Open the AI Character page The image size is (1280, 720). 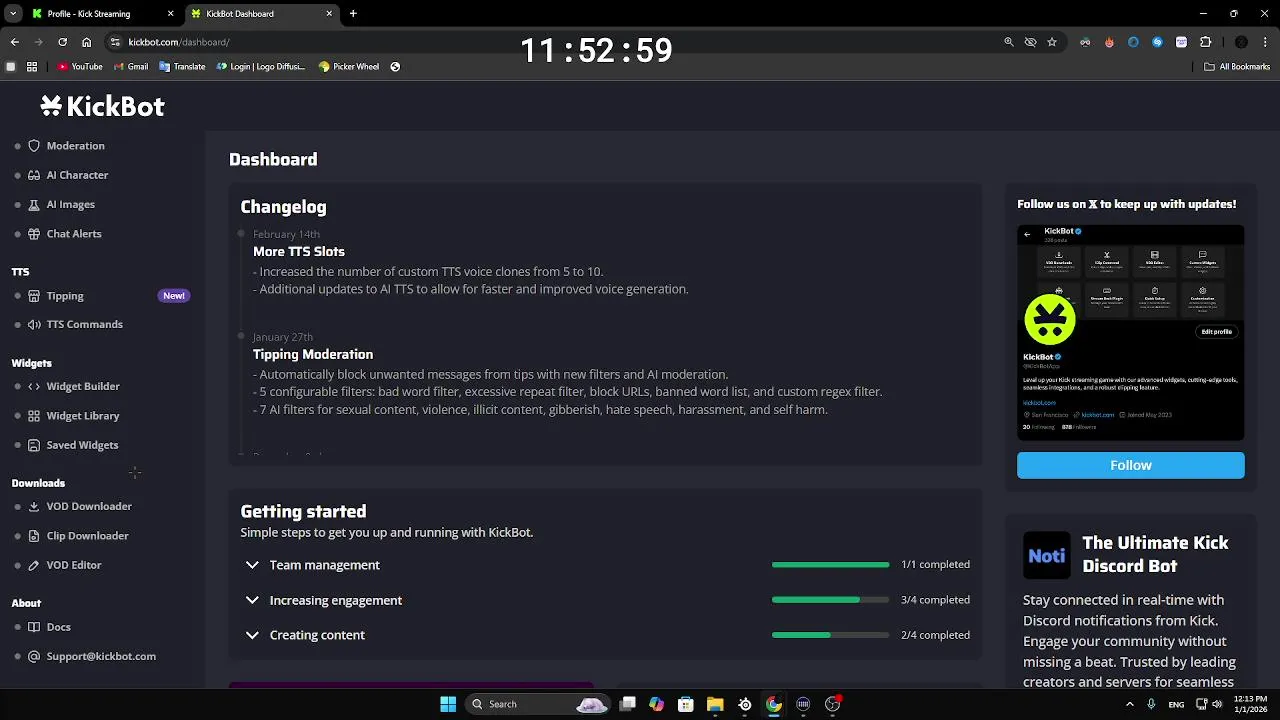click(x=77, y=175)
